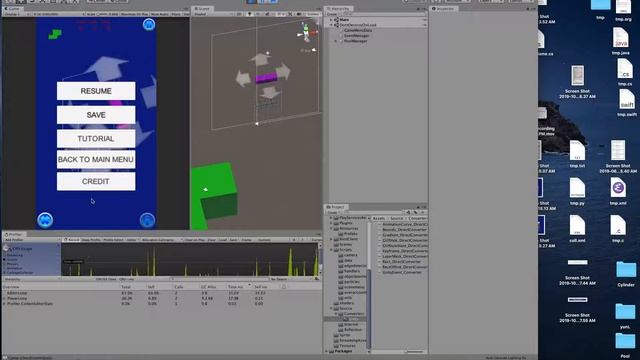
Task: Click the round blue button at bottom-right of game view
Action: coord(147,220)
